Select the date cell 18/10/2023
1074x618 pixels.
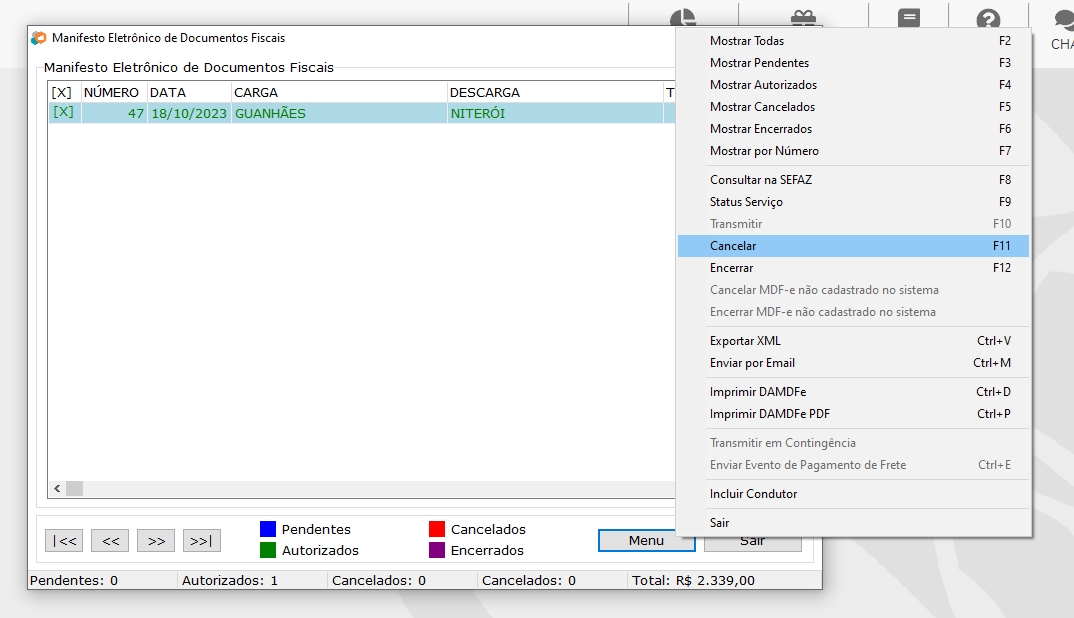pyautogui.click(x=189, y=113)
